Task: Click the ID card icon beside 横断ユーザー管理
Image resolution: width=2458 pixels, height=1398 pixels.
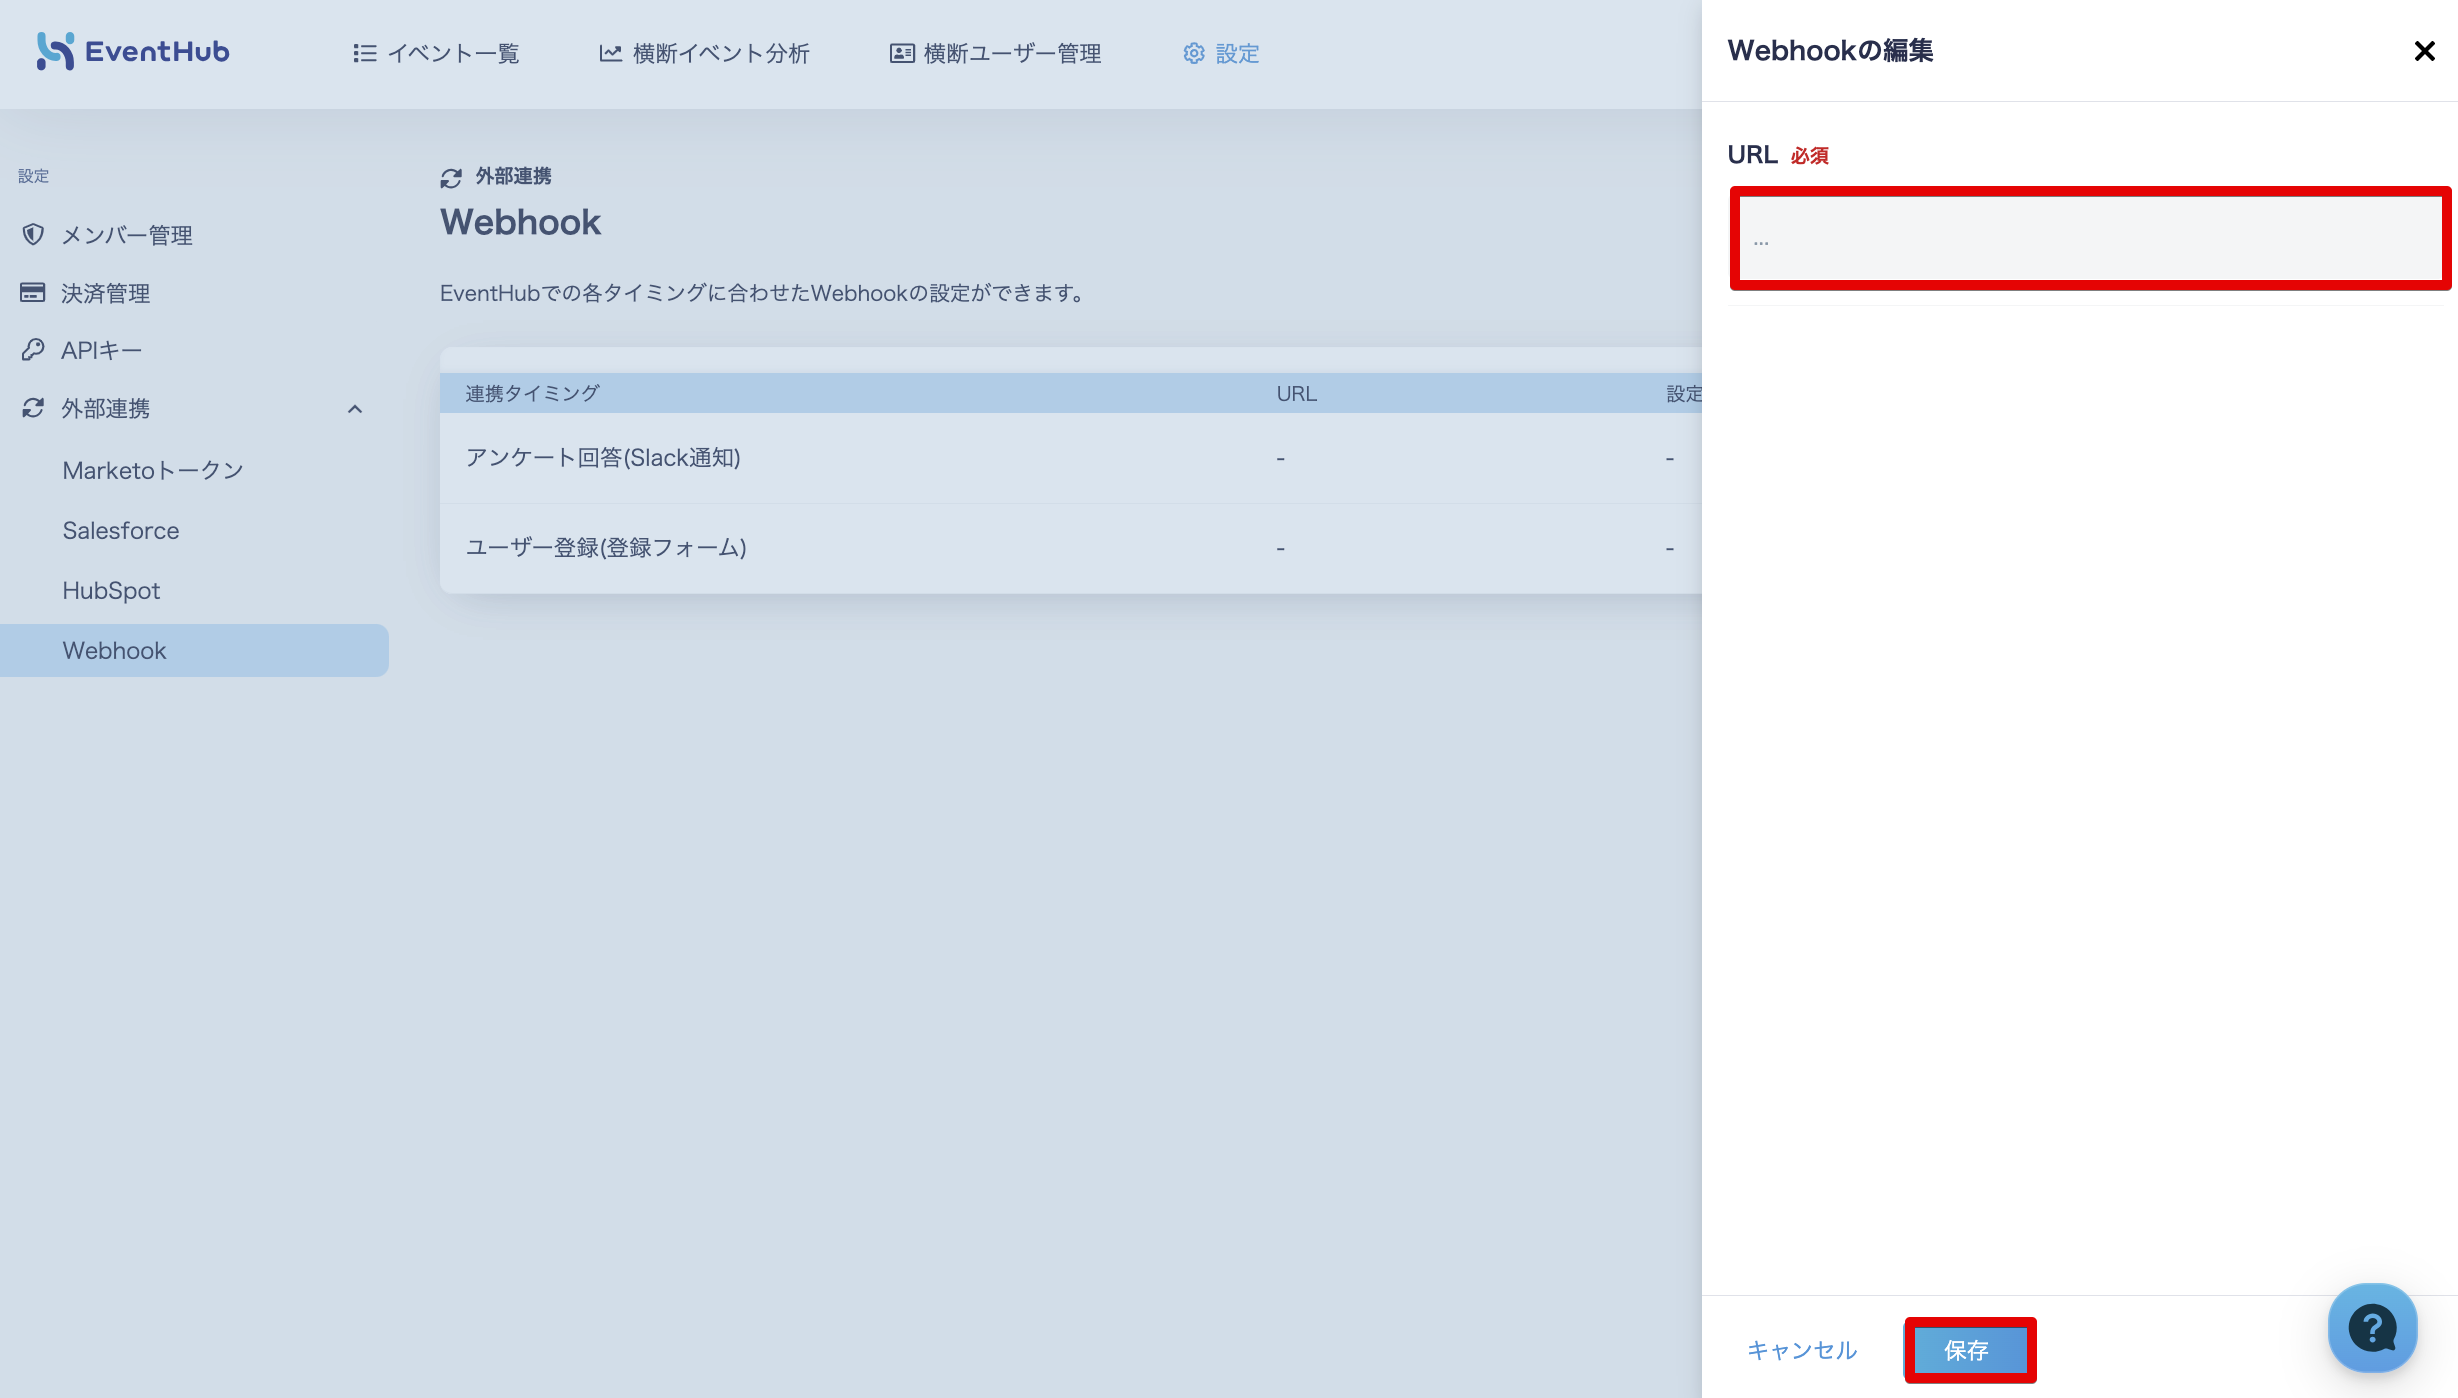Action: coord(902,53)
